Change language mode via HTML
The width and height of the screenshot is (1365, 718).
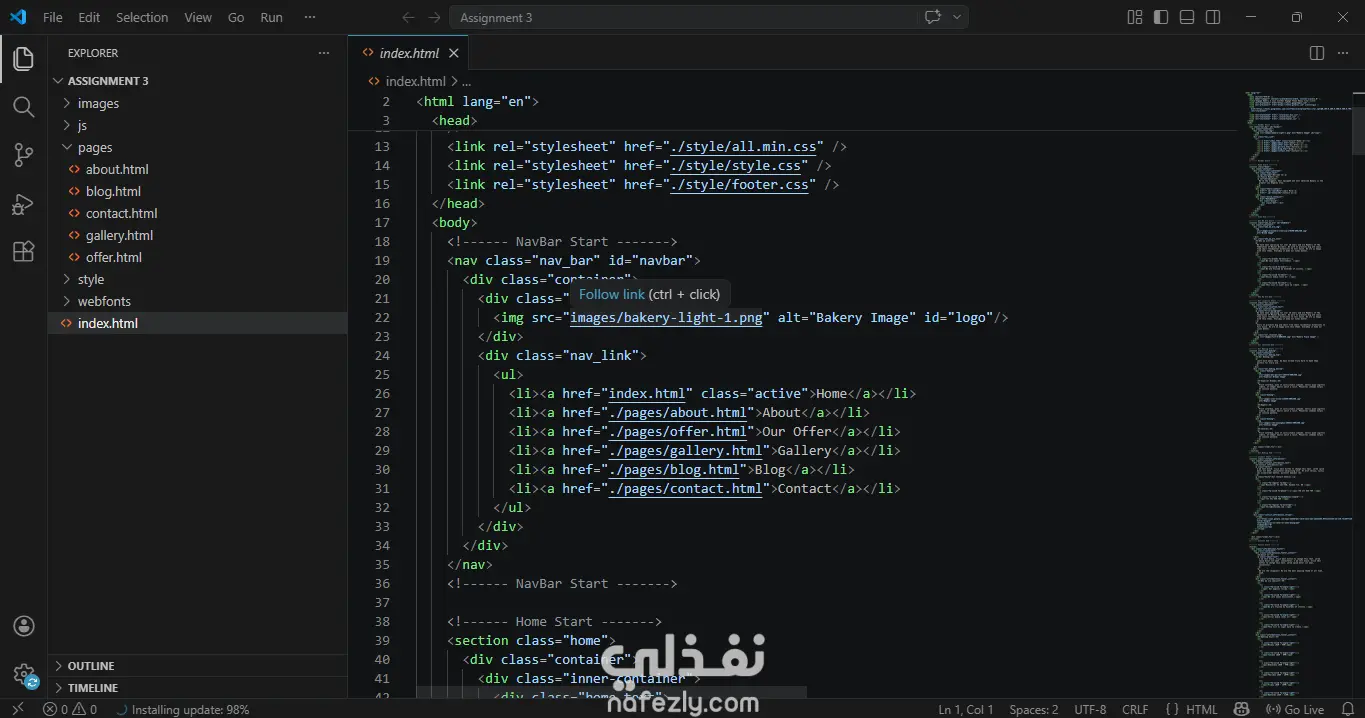pos(1202,709)
